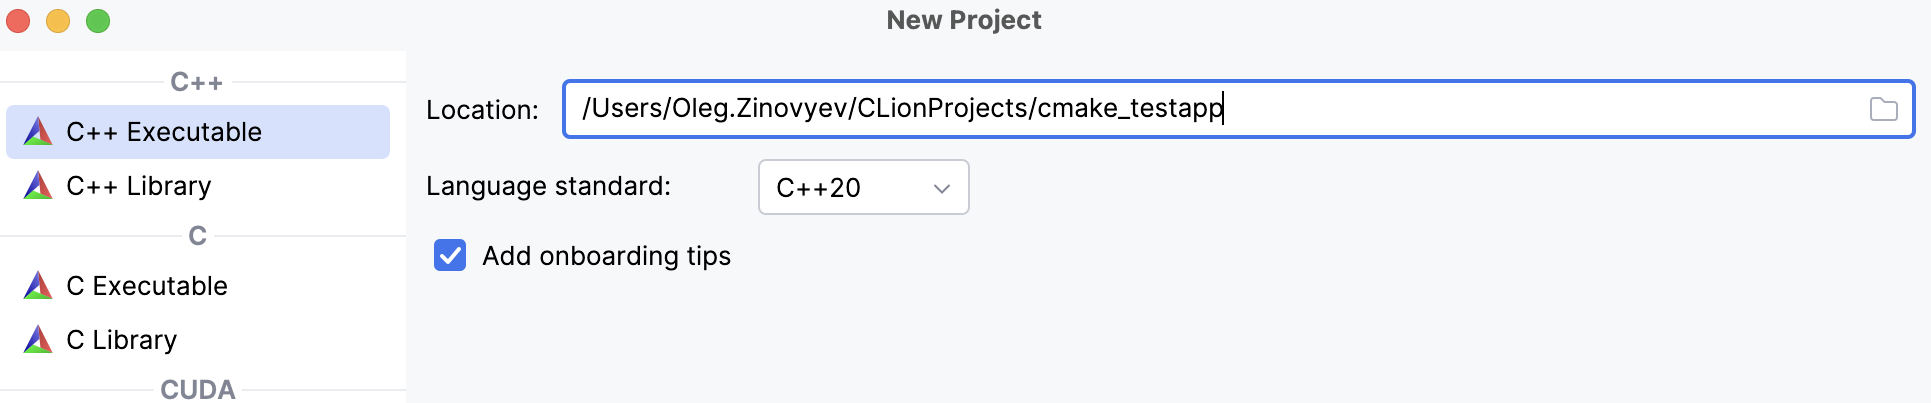The image size is (1931, 403).
Task: Open the folder browse icon in Location field
Action: click(1883, 109)
